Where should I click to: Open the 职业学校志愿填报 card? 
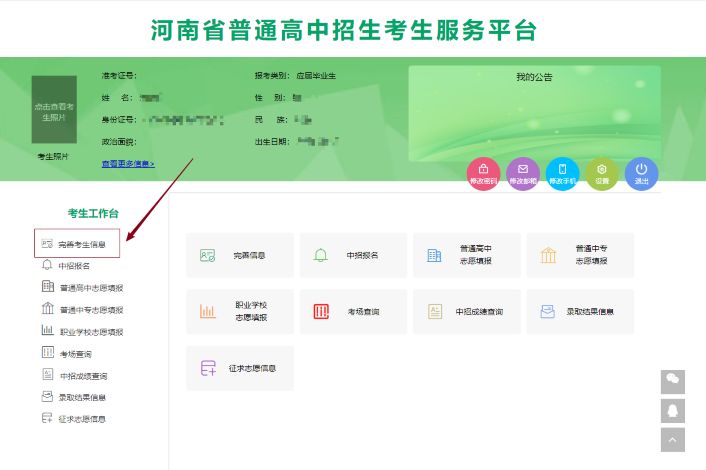(x=240, y=312)
